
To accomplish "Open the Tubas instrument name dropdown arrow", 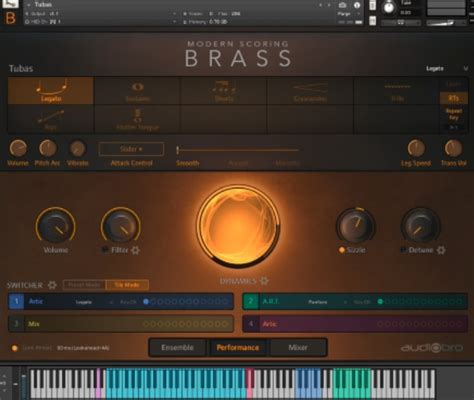I will point(29,5).
